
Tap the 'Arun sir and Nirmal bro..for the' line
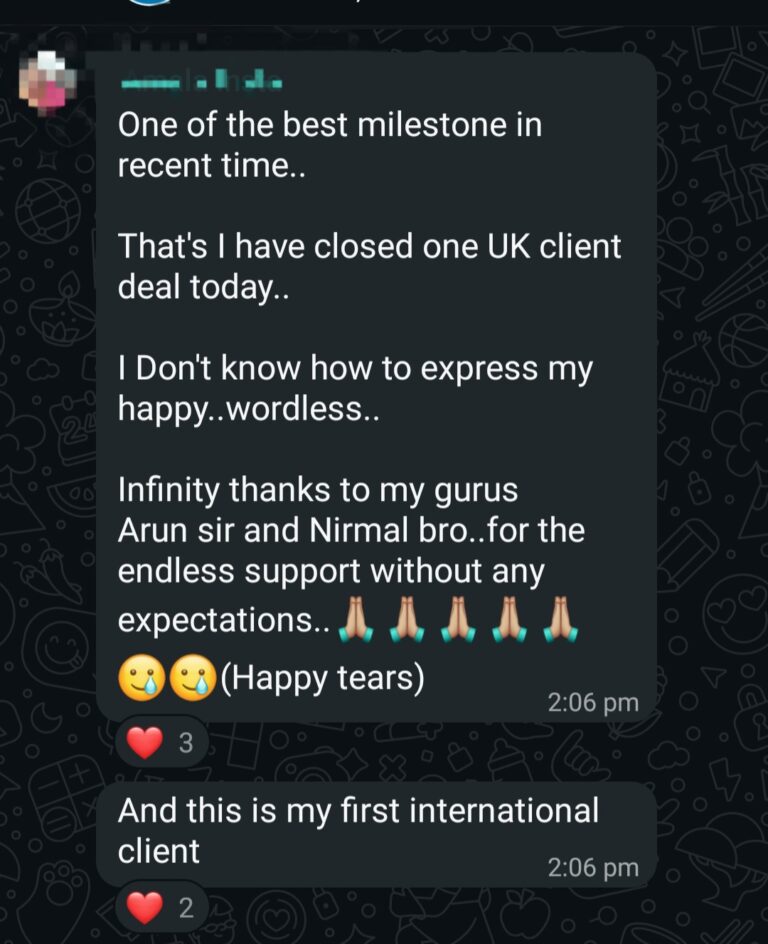pyautogui.click(x=351, y=530)
